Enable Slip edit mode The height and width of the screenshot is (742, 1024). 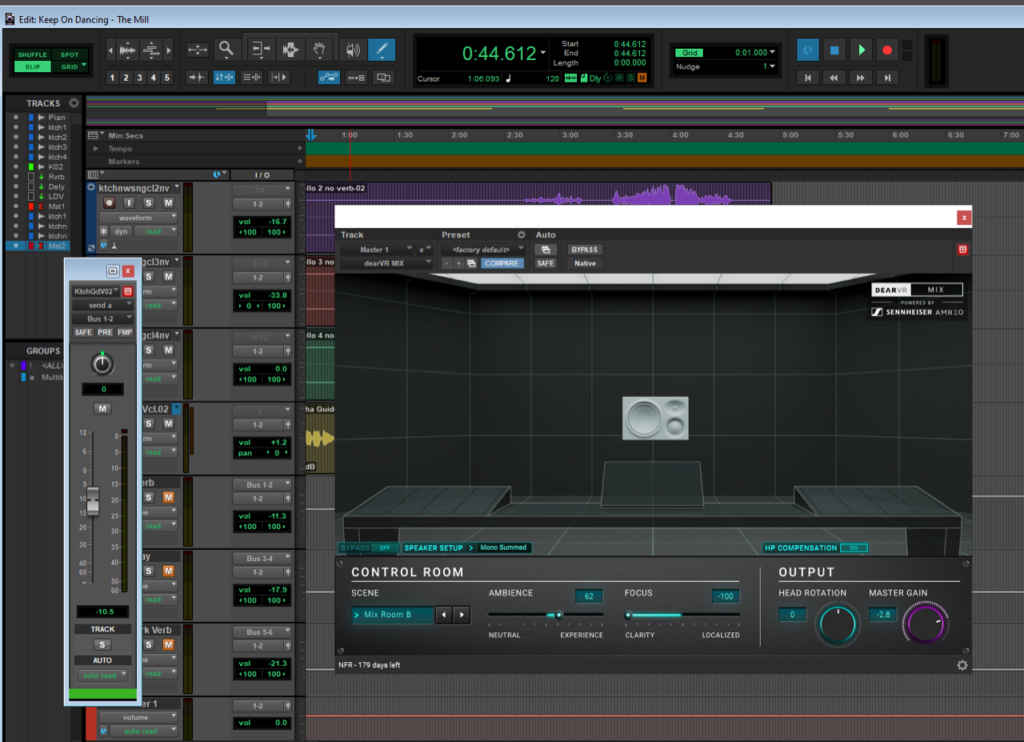tap(32, 67)
